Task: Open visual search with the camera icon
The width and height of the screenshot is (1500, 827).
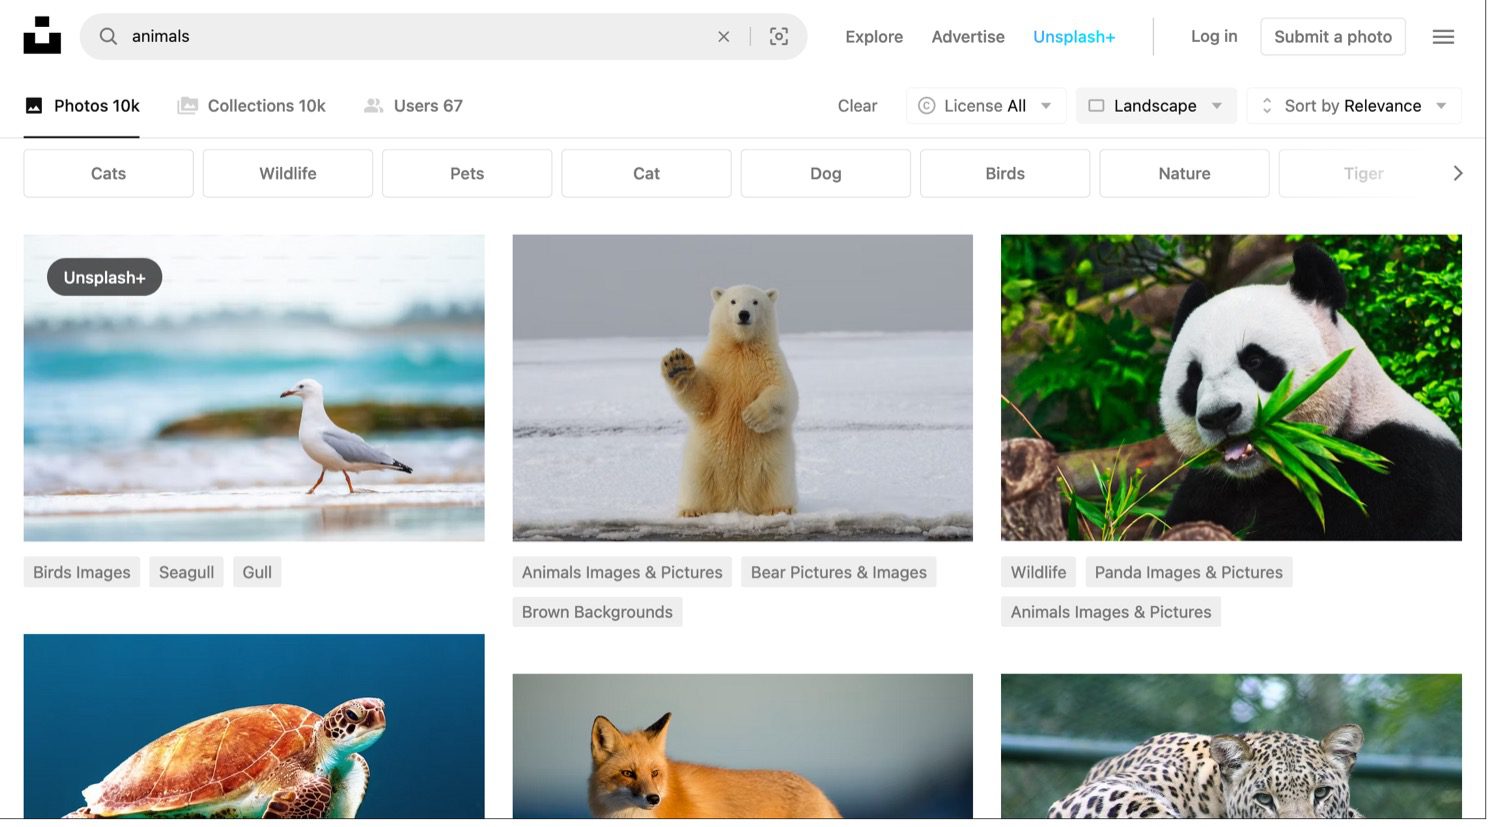Action: coord(779,36)
